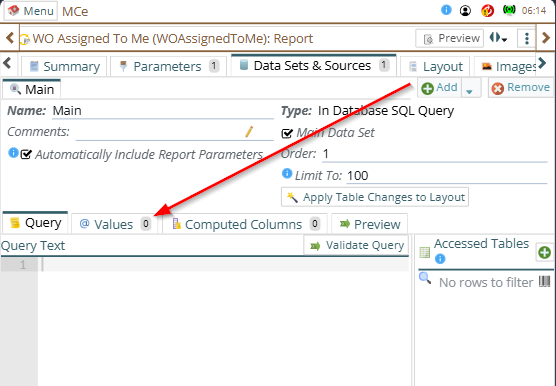Screen dimensions: 556x386
Task: Click the Preview button in title bar
Action: tap(450, 38)
